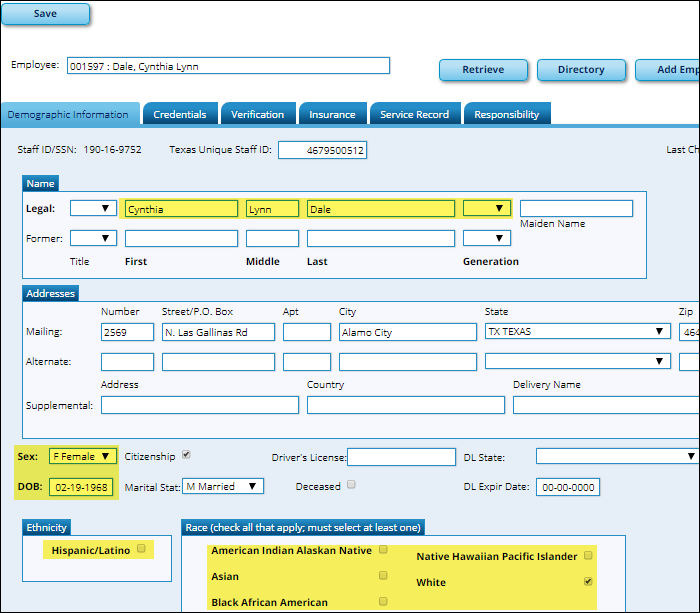The width and height of the screenshot is (700, 613).
Task: Open the Legal name Generation dropdown
Action: (x=487, y=208)
